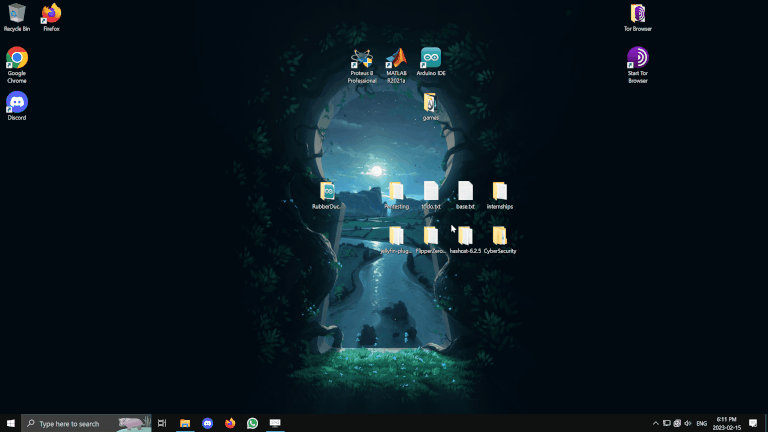Screen dimensions: 768x432
Task: Select the todo.txt file
Action: coord(431,195)
